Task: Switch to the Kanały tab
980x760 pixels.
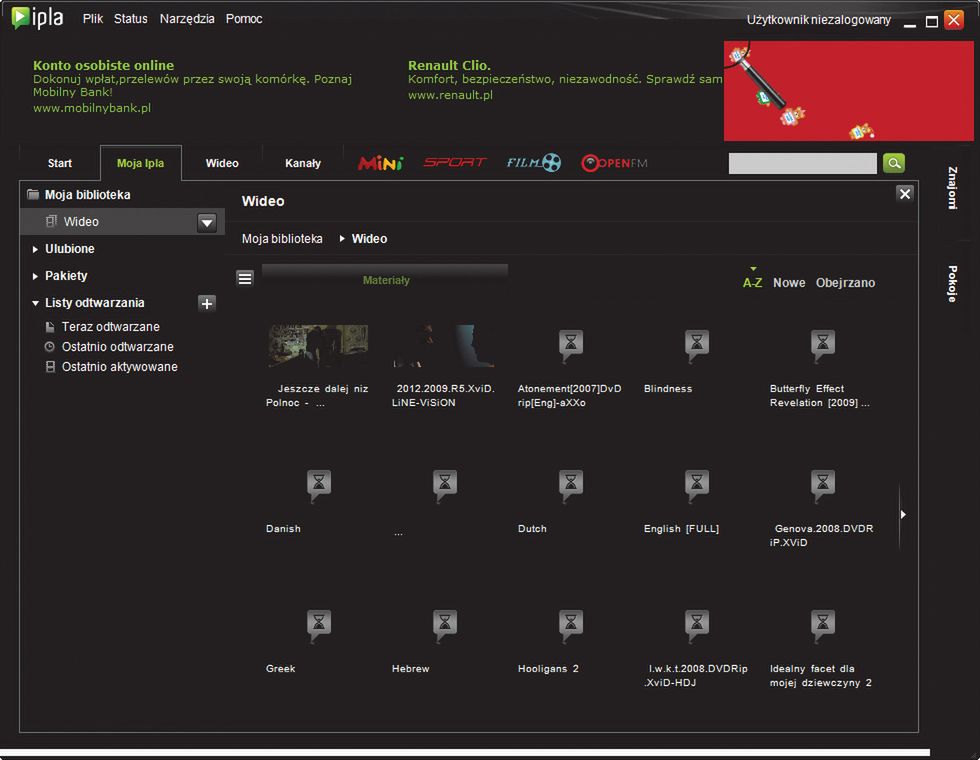Action: tap(302, 163)
